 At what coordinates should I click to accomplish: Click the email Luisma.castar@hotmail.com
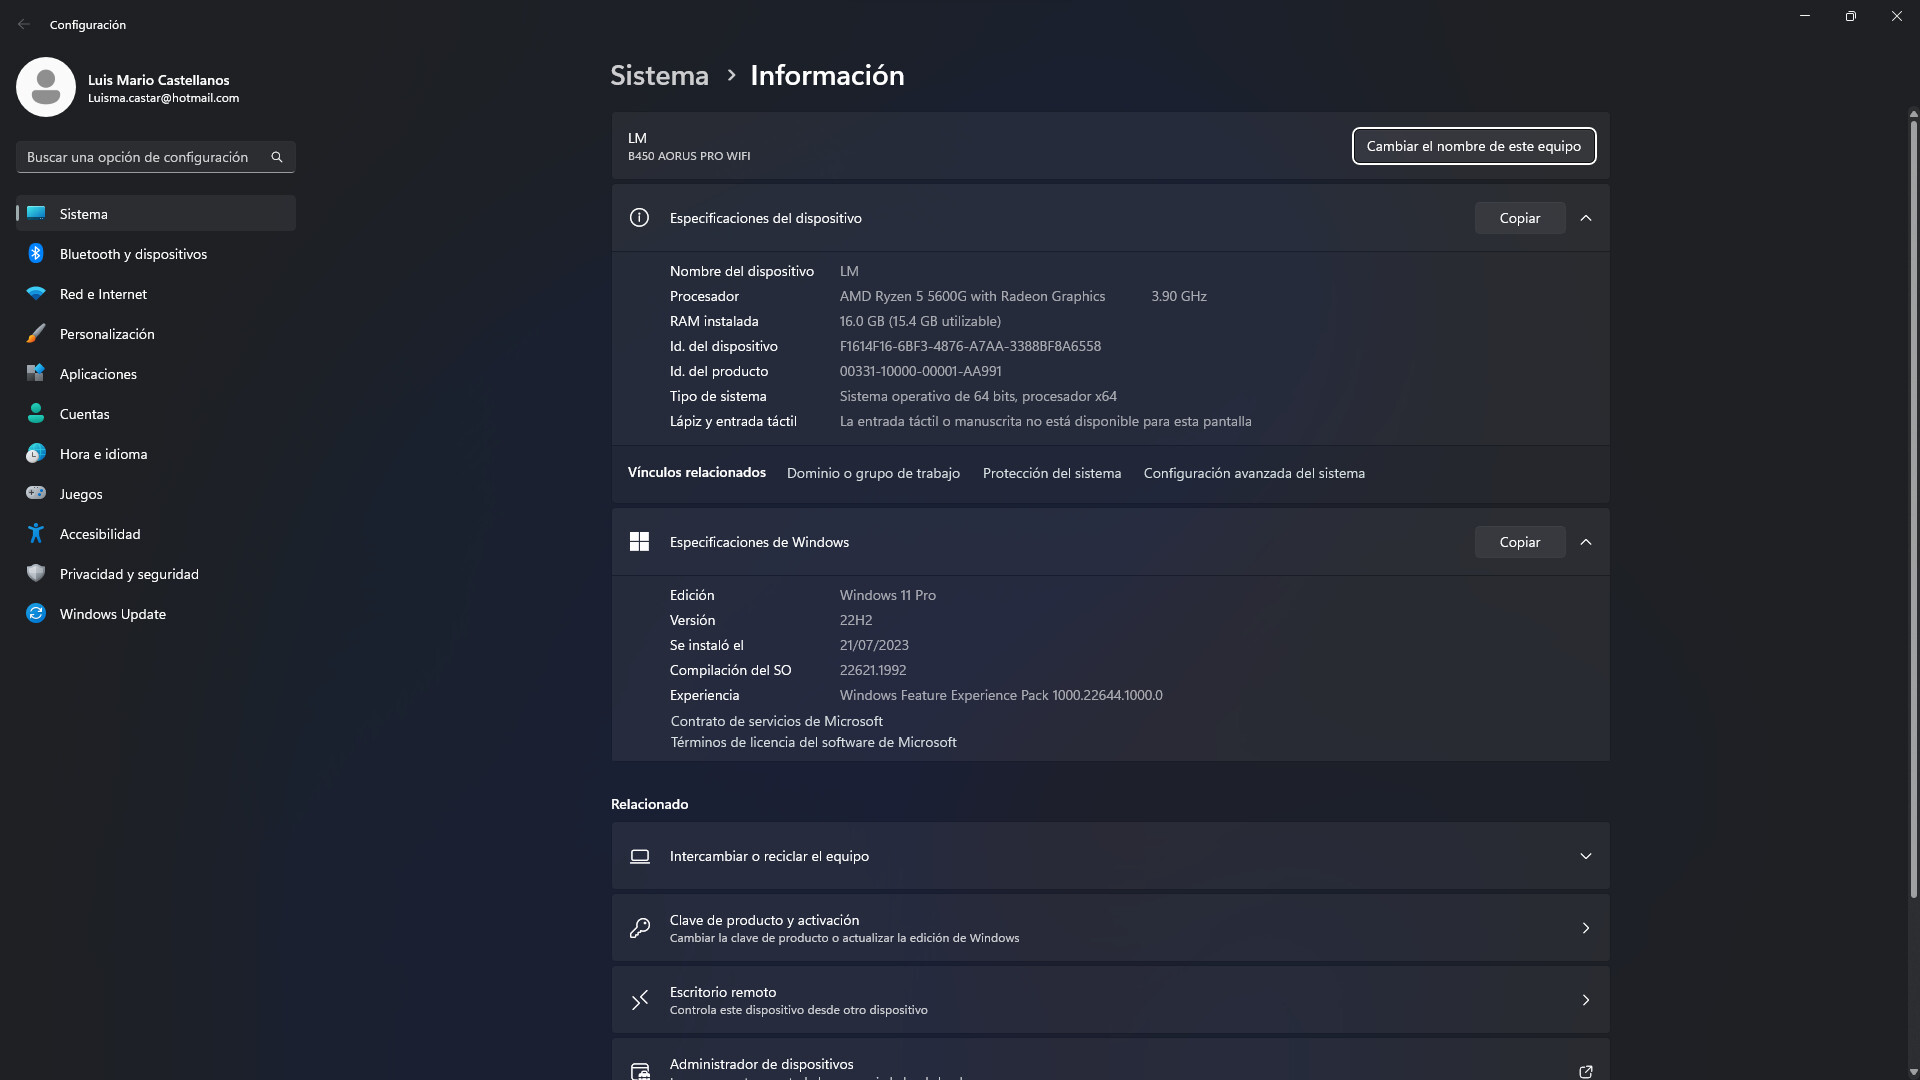163,98
